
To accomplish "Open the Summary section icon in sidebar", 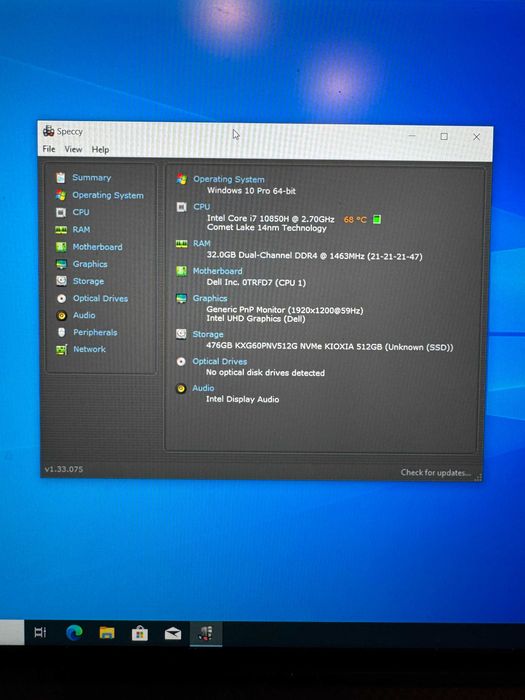I will click(x=61, y=177).
